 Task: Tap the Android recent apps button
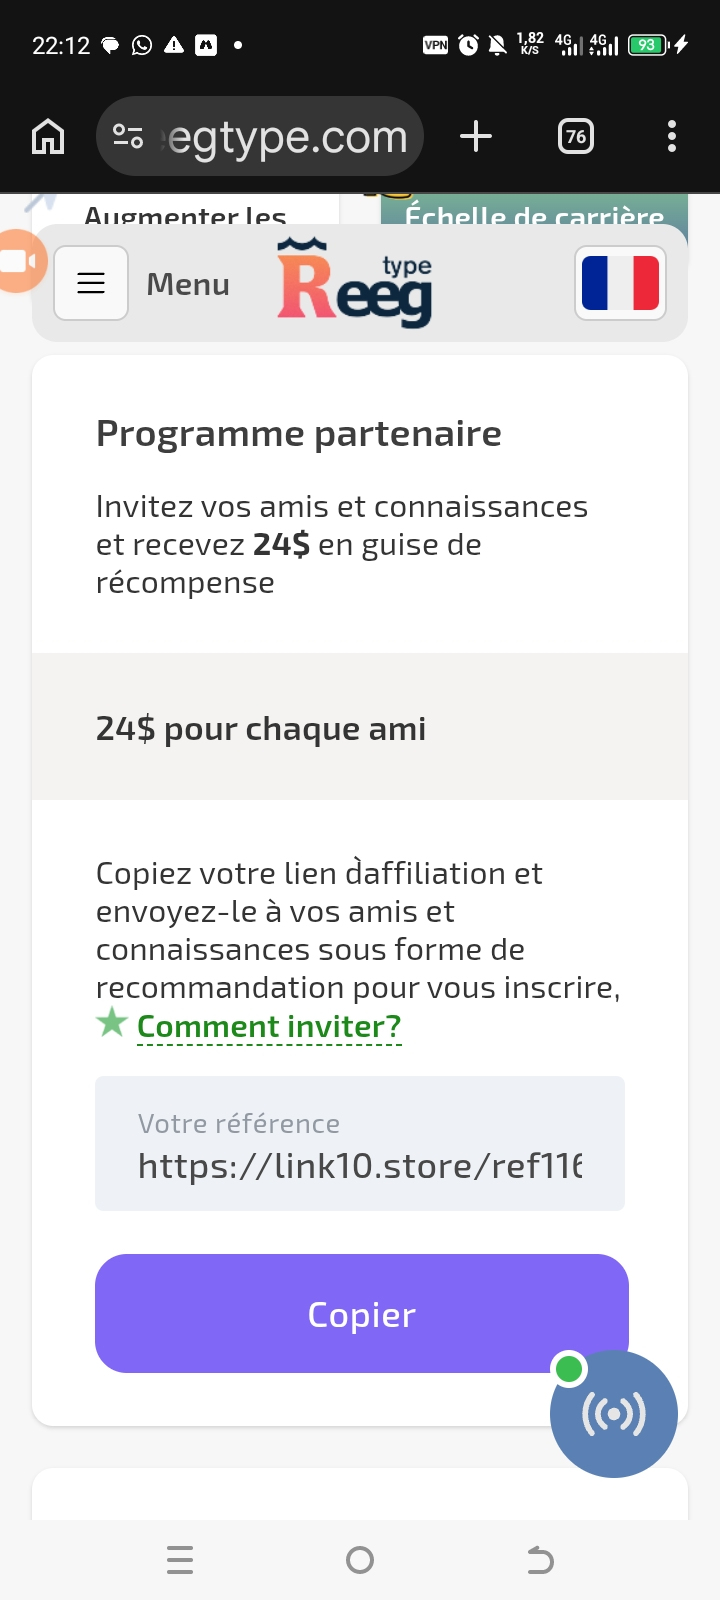tap(180, 1560)
